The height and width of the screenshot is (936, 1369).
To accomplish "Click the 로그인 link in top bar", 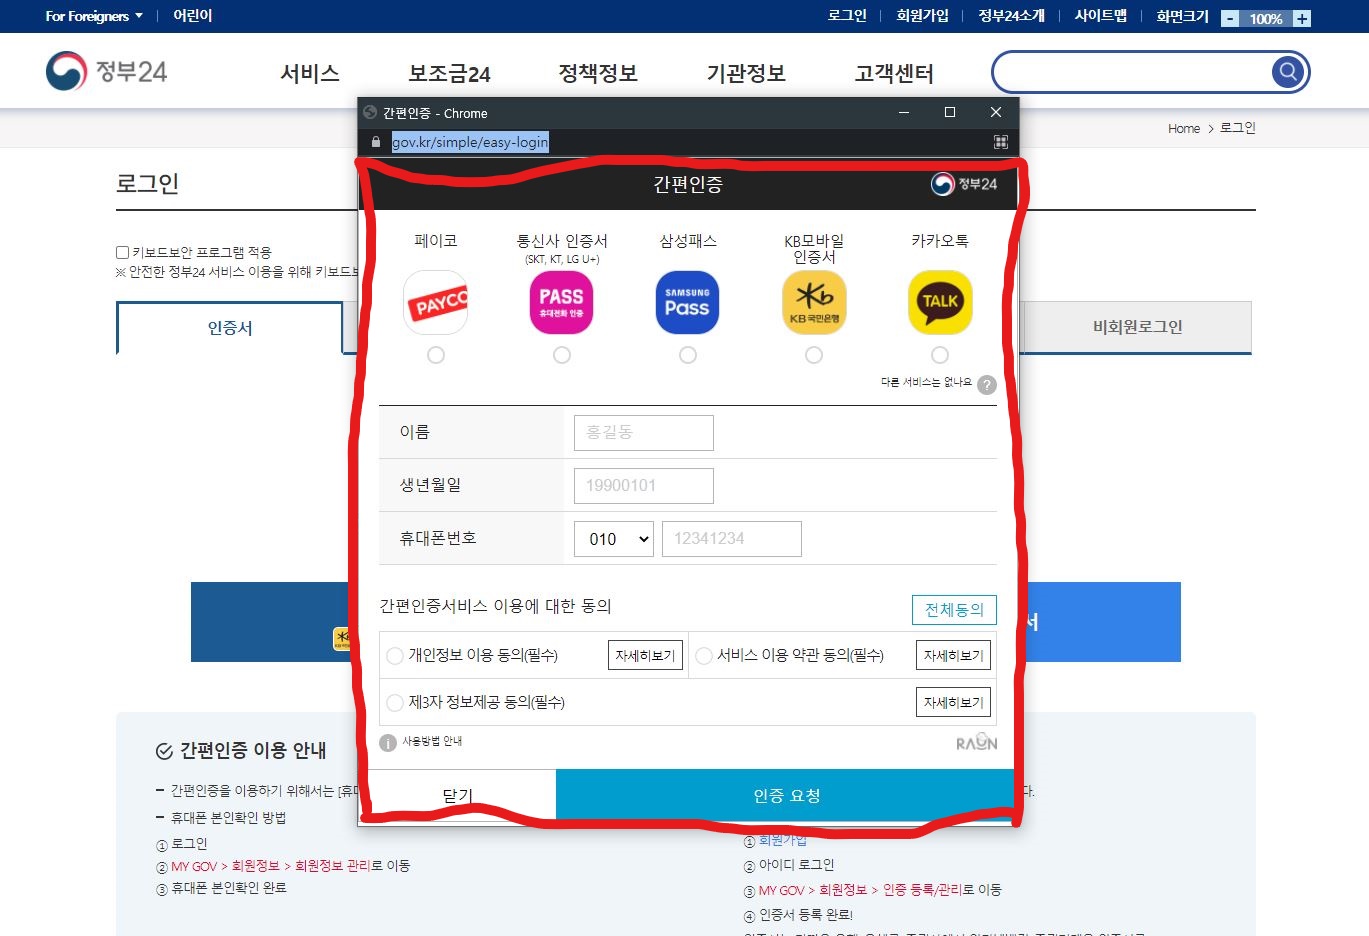I will (x=847, y=16).
